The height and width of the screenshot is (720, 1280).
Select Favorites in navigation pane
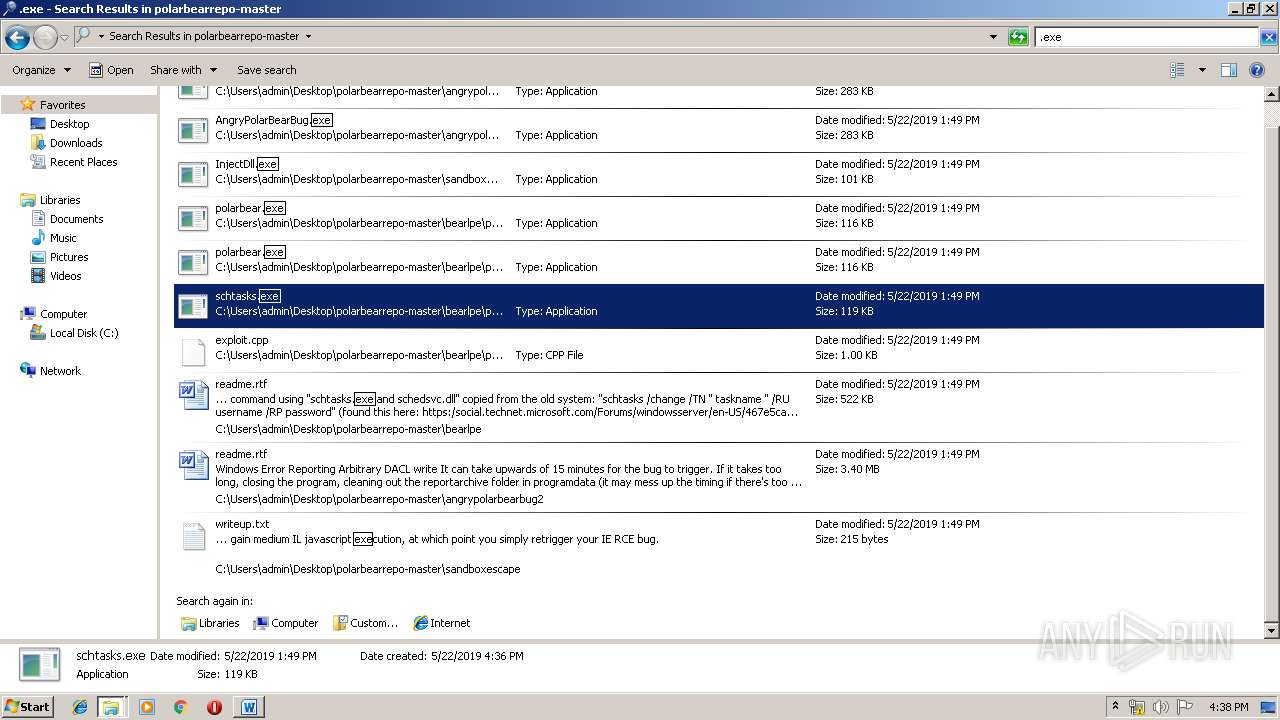(x=62, y=105)
